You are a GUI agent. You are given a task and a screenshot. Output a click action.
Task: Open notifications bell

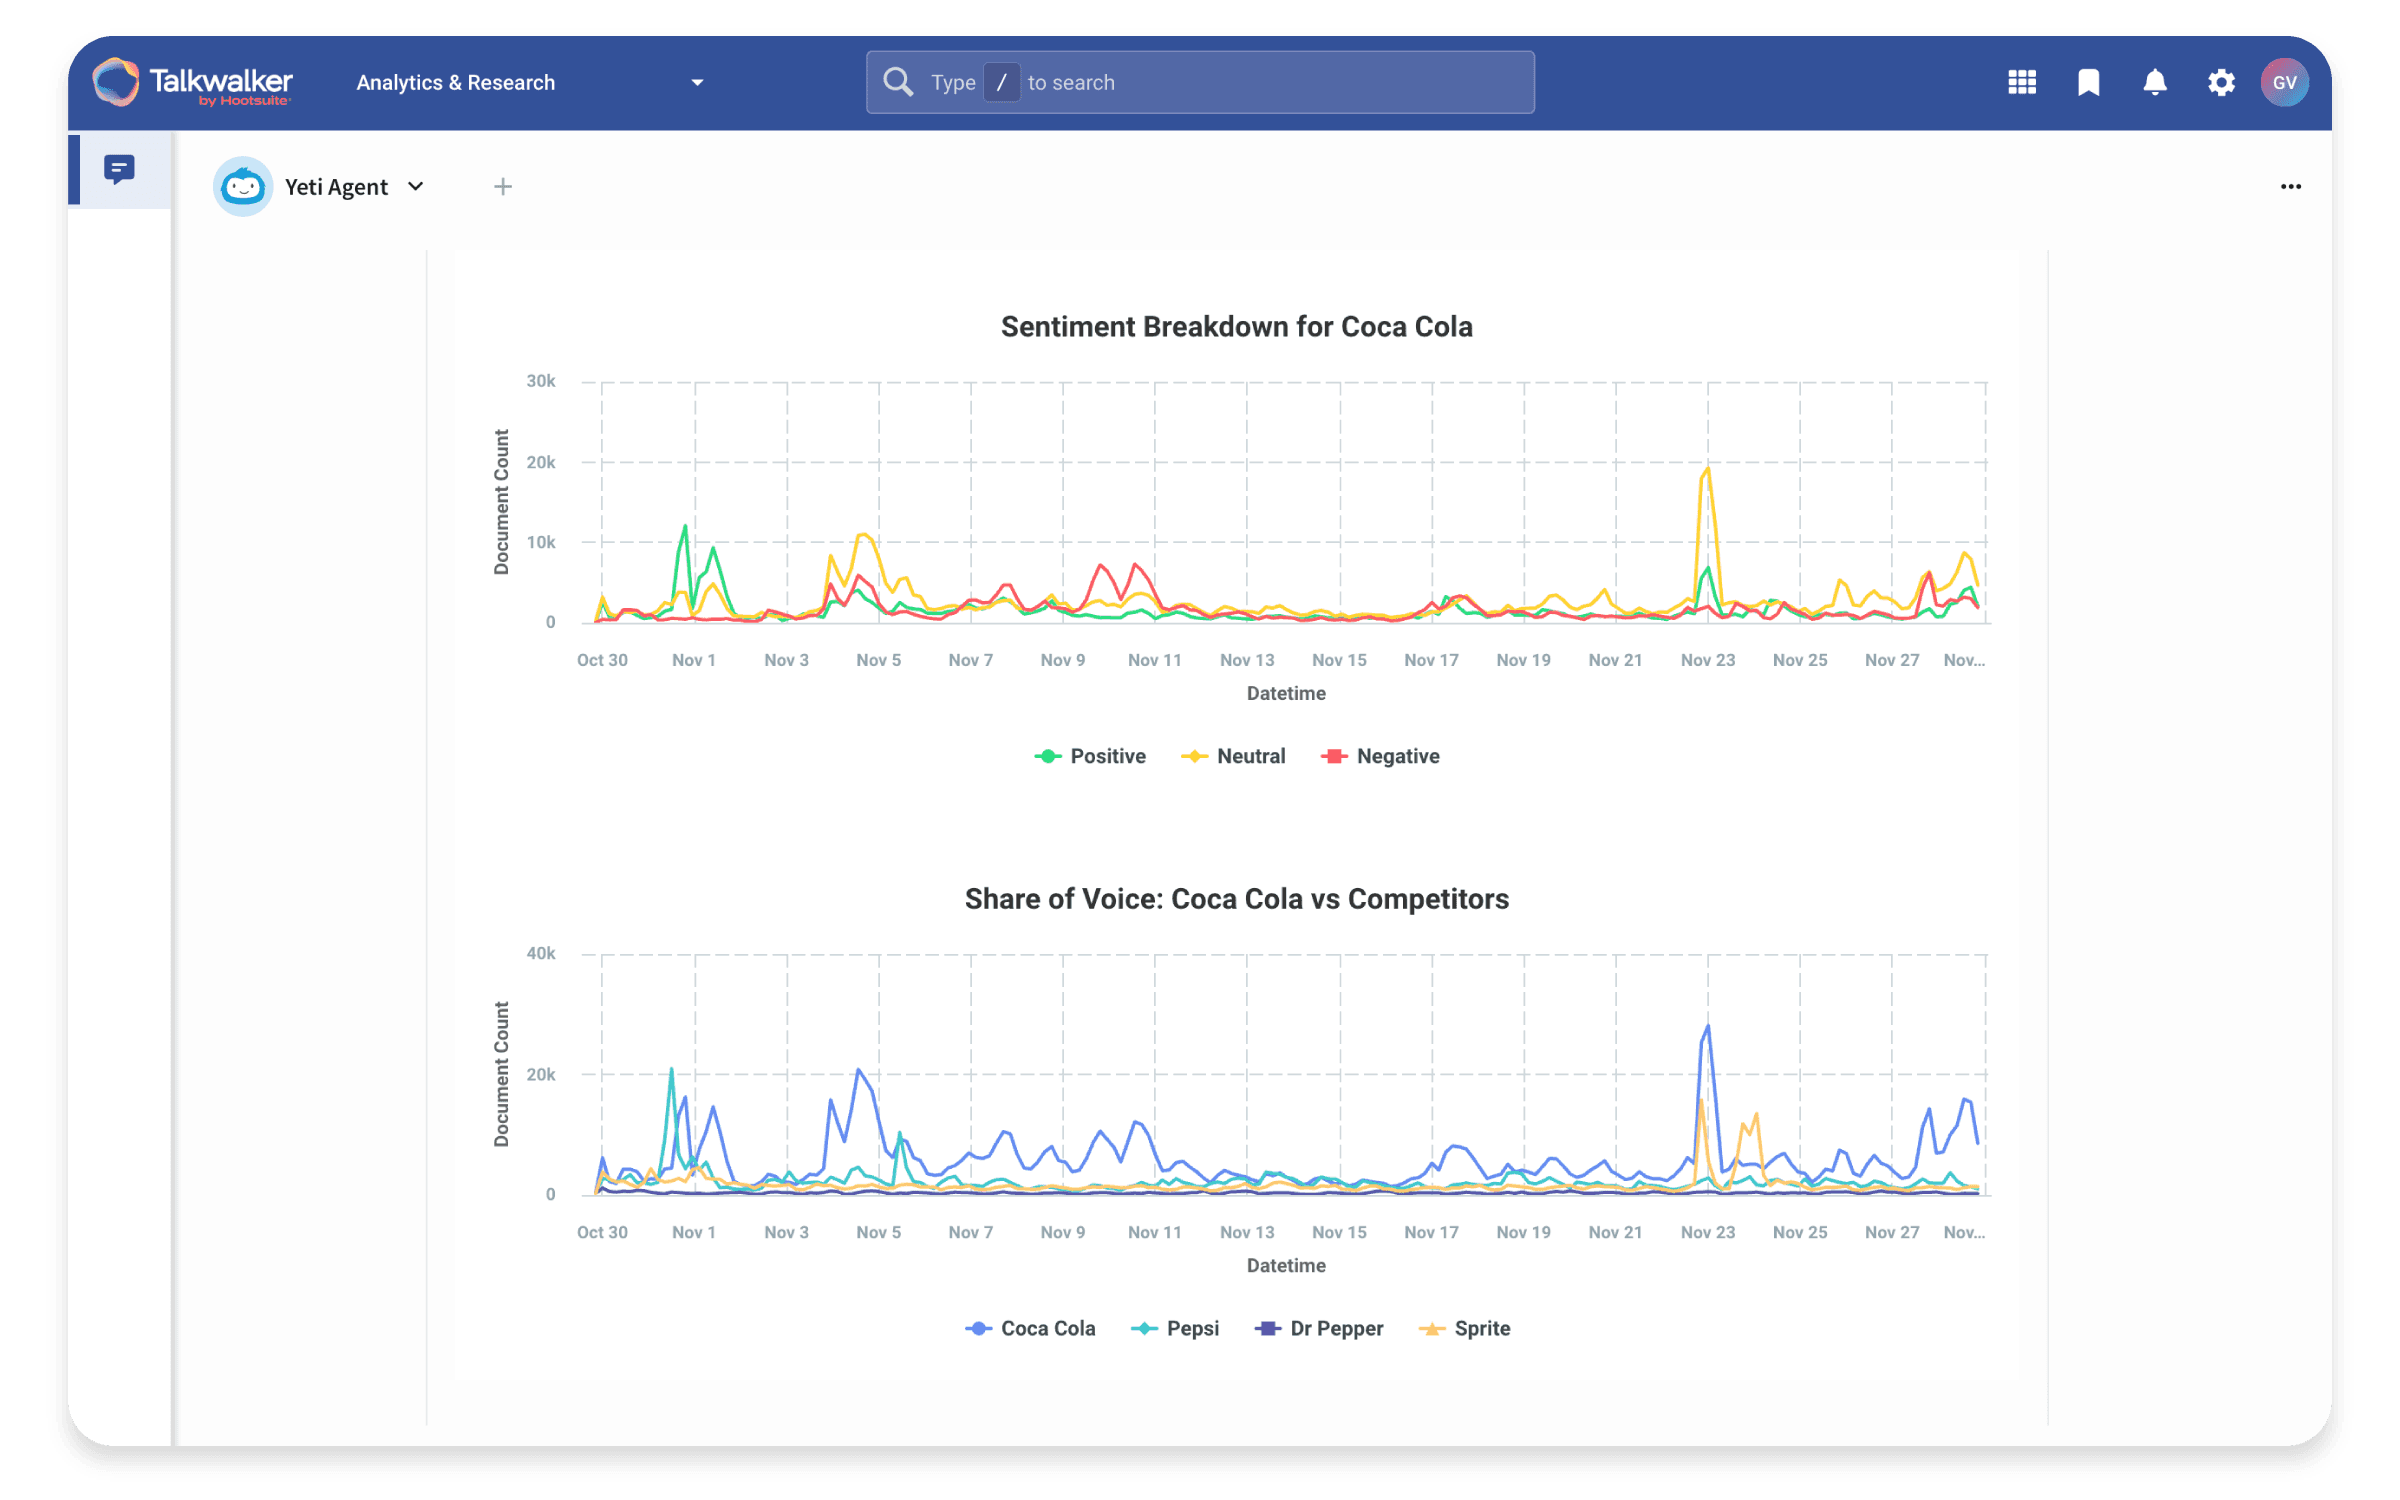[2155, 82]
